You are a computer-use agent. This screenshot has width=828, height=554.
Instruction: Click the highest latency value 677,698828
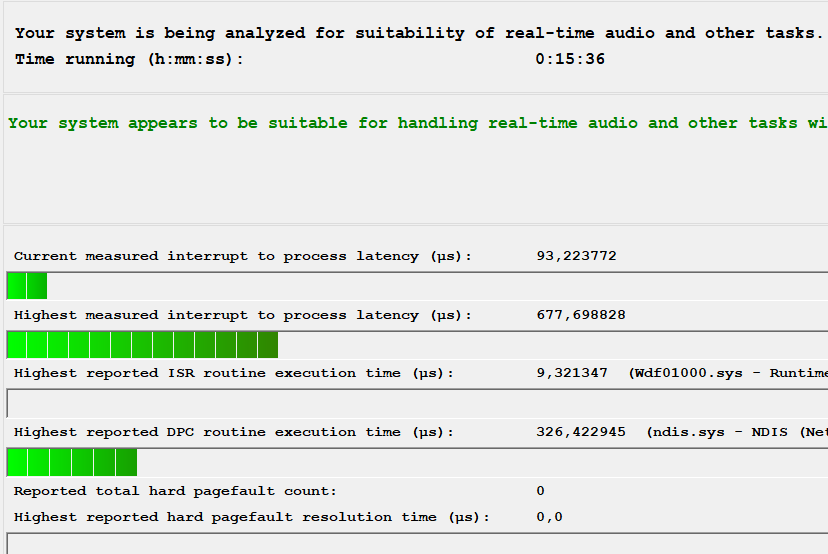point(581,315)
